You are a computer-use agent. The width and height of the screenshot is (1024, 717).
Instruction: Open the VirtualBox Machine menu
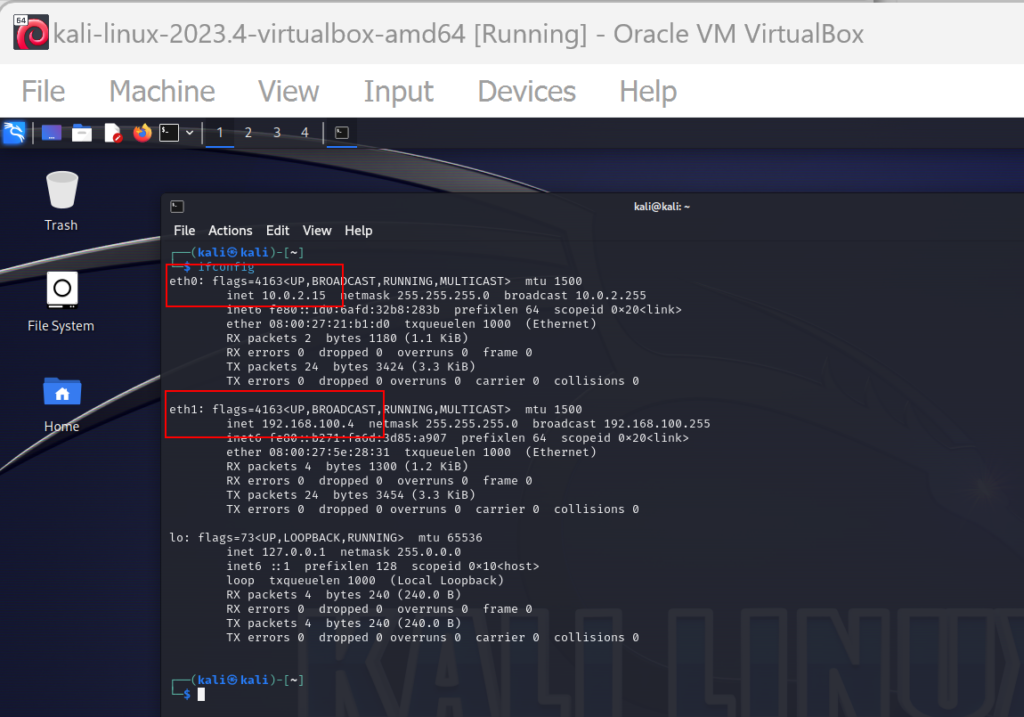(x=162, y=91)
